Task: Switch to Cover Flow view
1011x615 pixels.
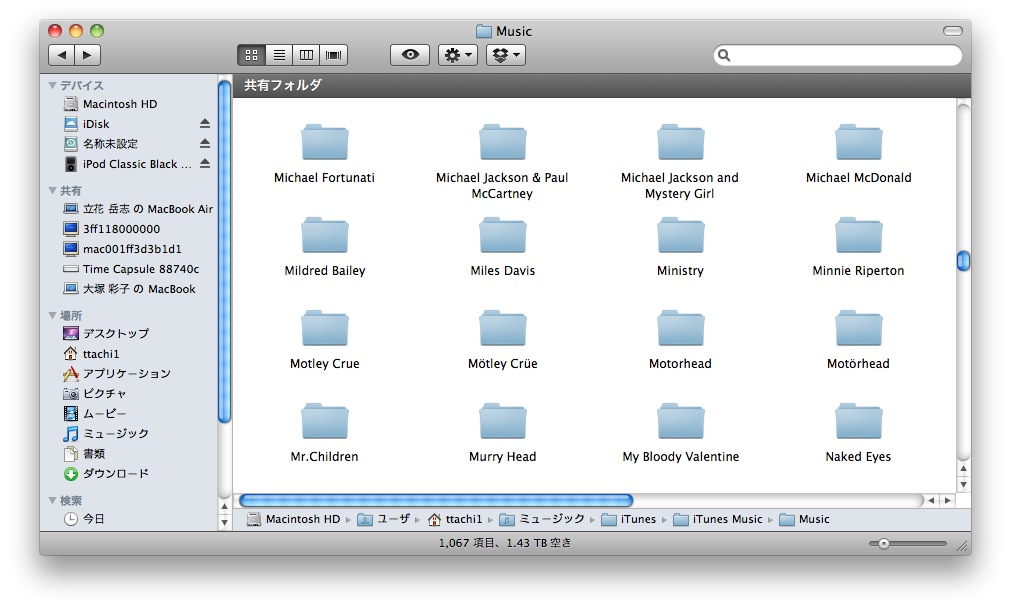Action: pos(335,55)
